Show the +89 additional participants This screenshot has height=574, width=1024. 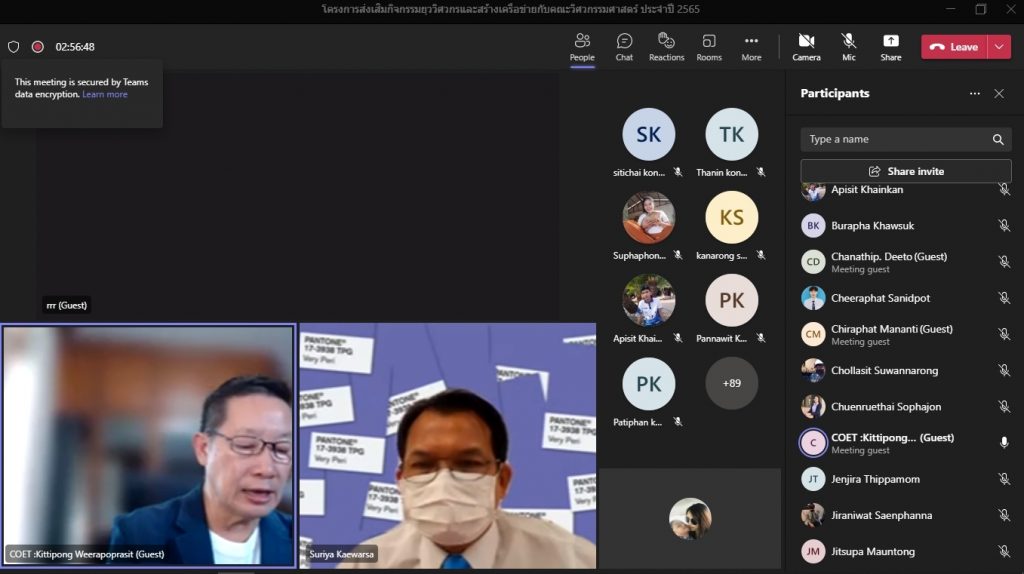click(x=731, y=383)
